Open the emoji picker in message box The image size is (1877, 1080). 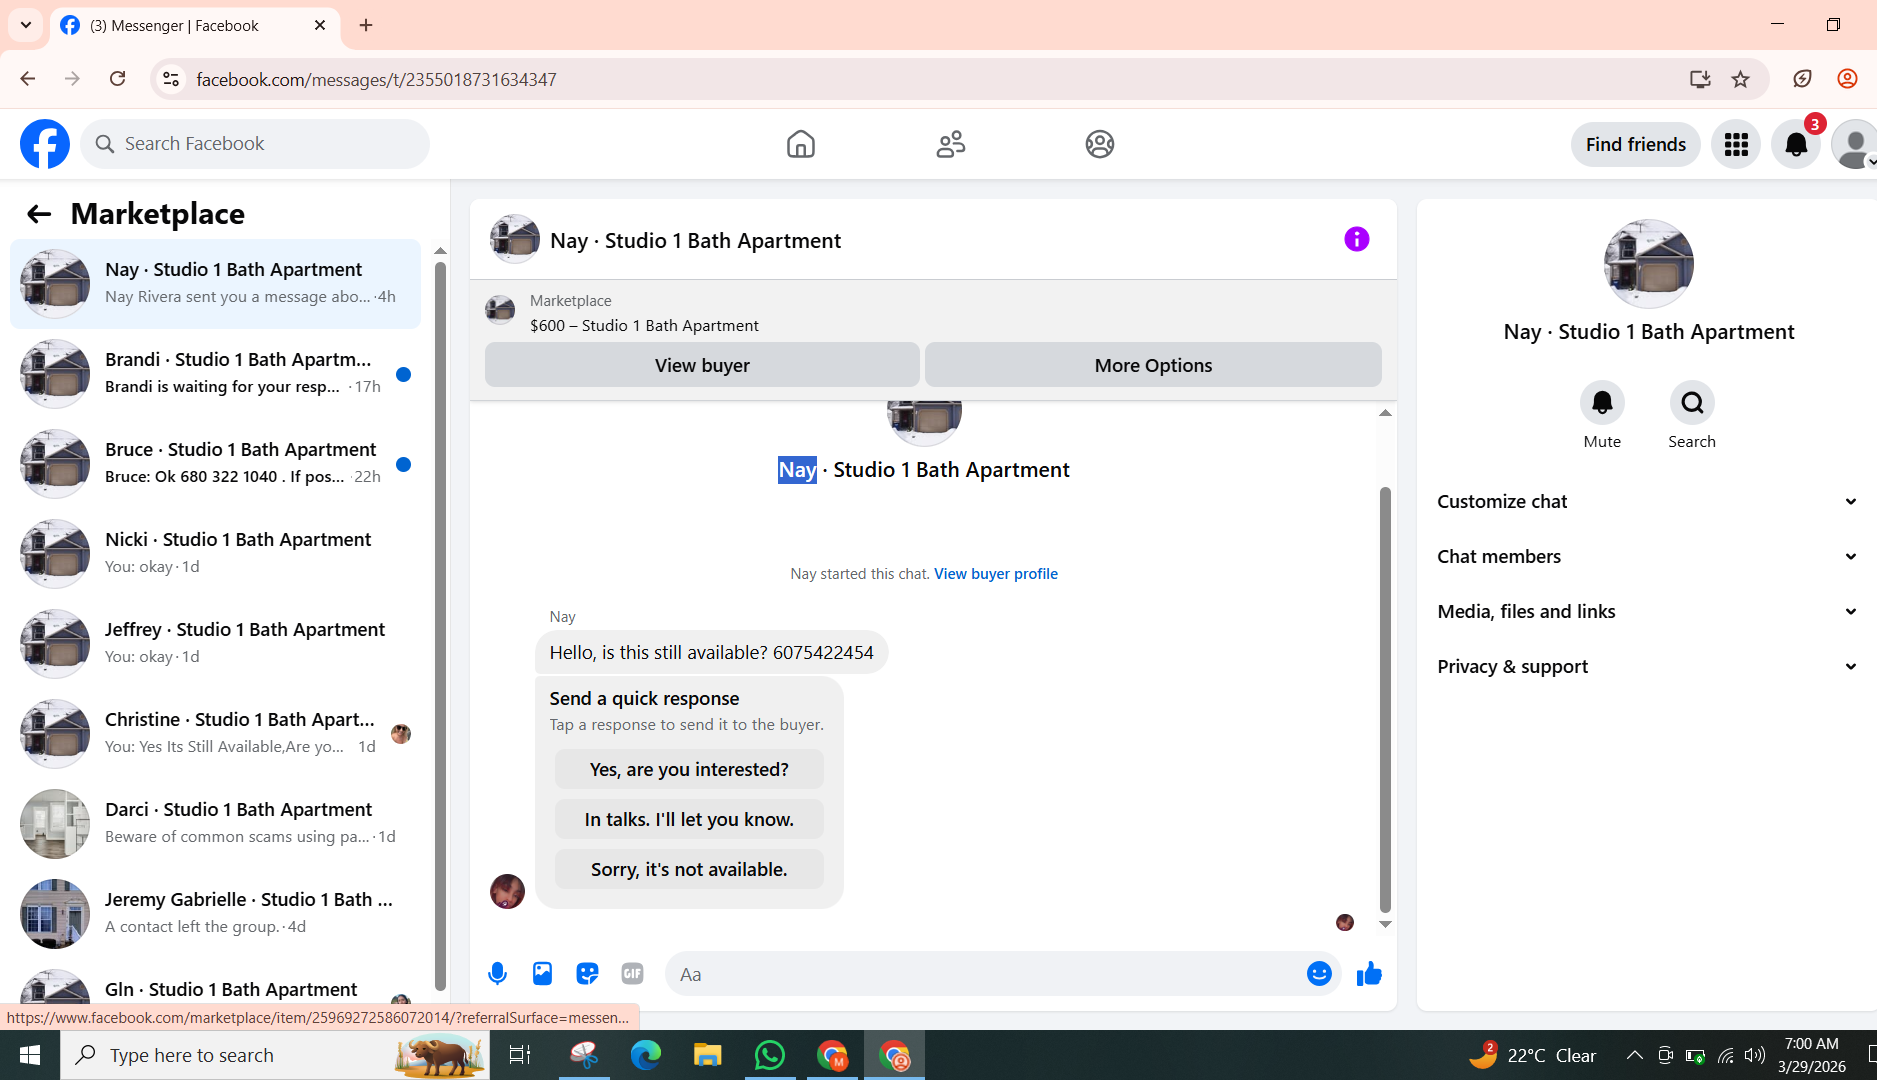click(1319, 974)
